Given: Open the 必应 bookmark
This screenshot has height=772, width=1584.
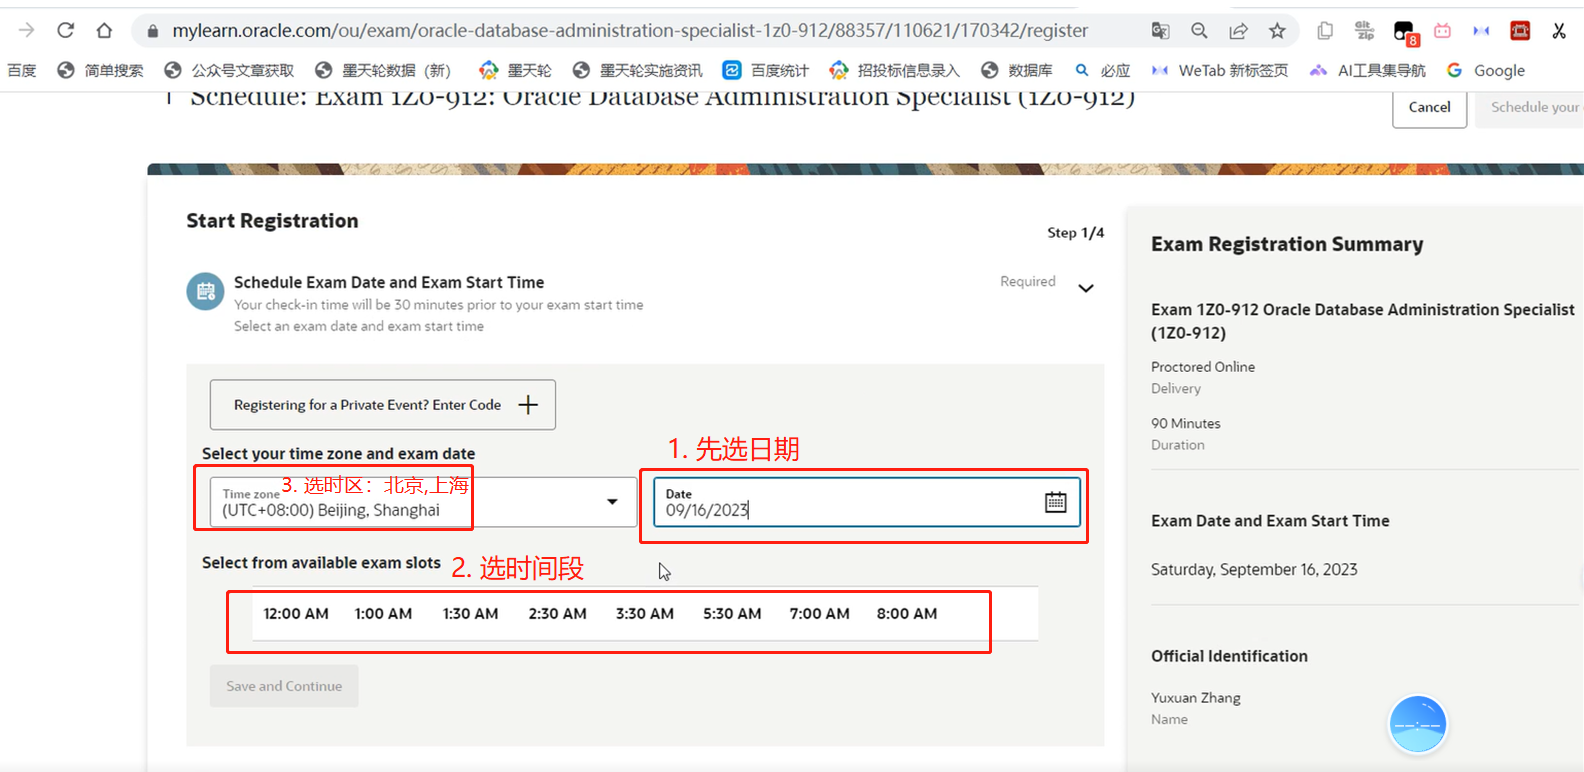Looking at the screenshot, I should click(x=1103, y=70).
